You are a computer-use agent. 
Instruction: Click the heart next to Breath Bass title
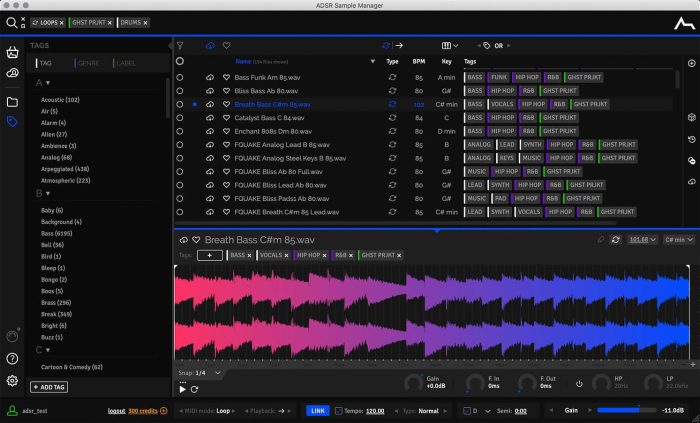pyautogui.click(x=196, y=240)
